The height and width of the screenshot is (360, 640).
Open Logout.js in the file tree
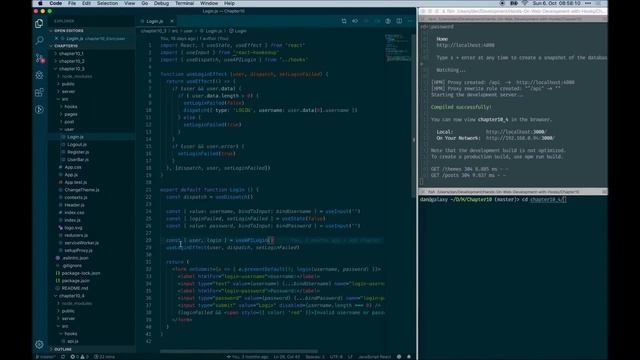77,144
